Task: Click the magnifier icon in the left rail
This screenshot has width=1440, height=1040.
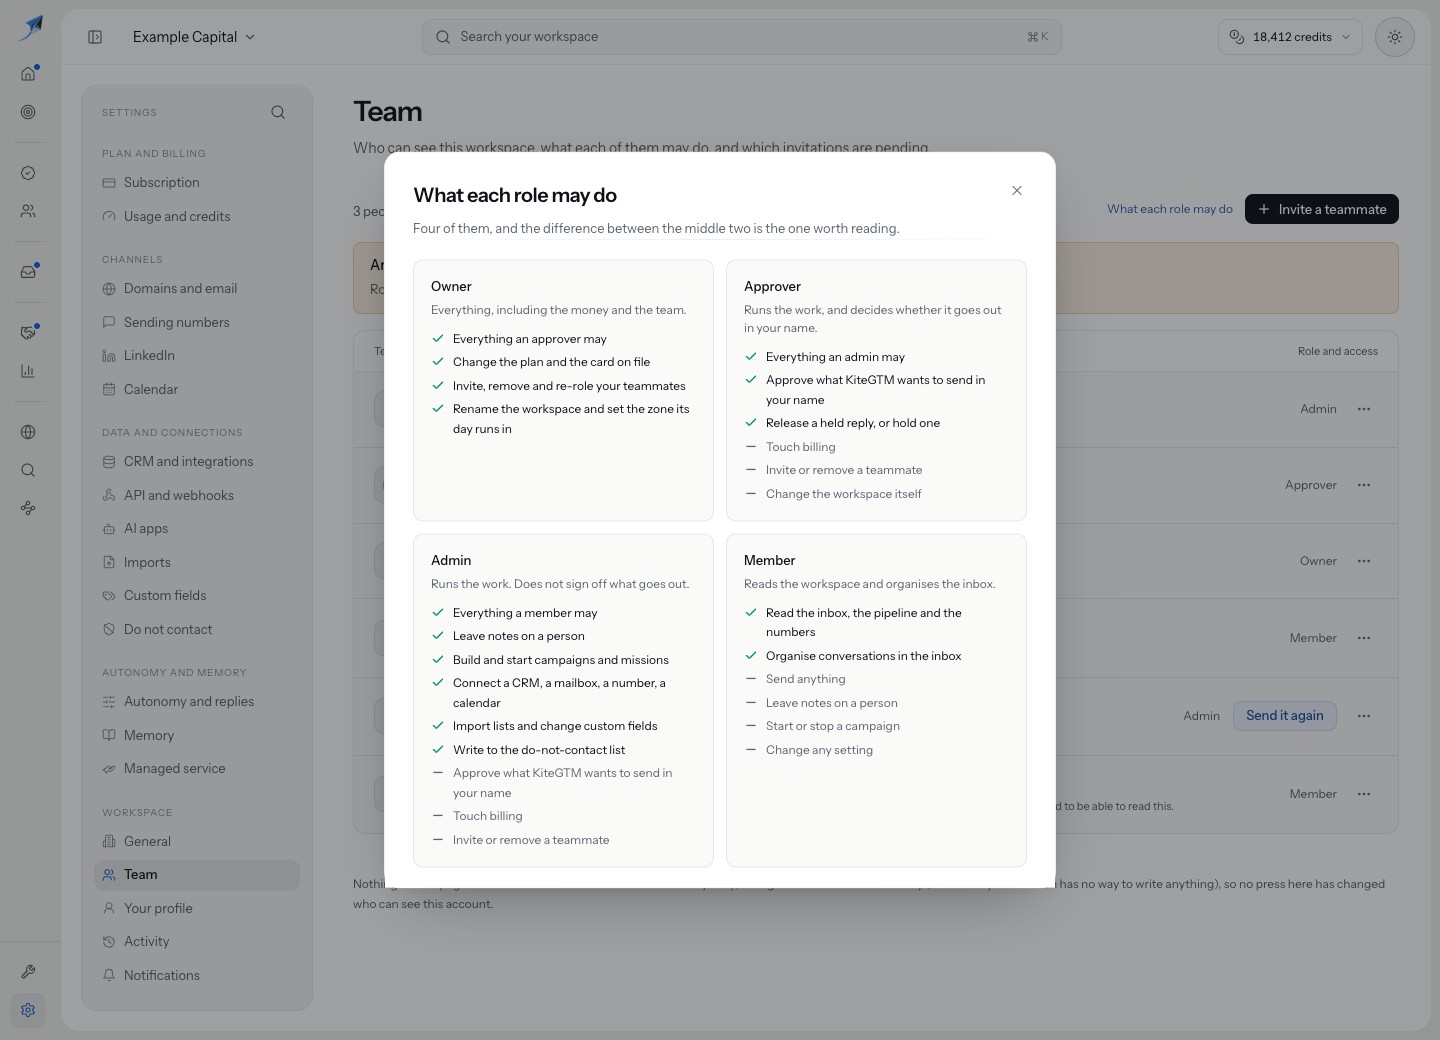Action: pos(28,470)
